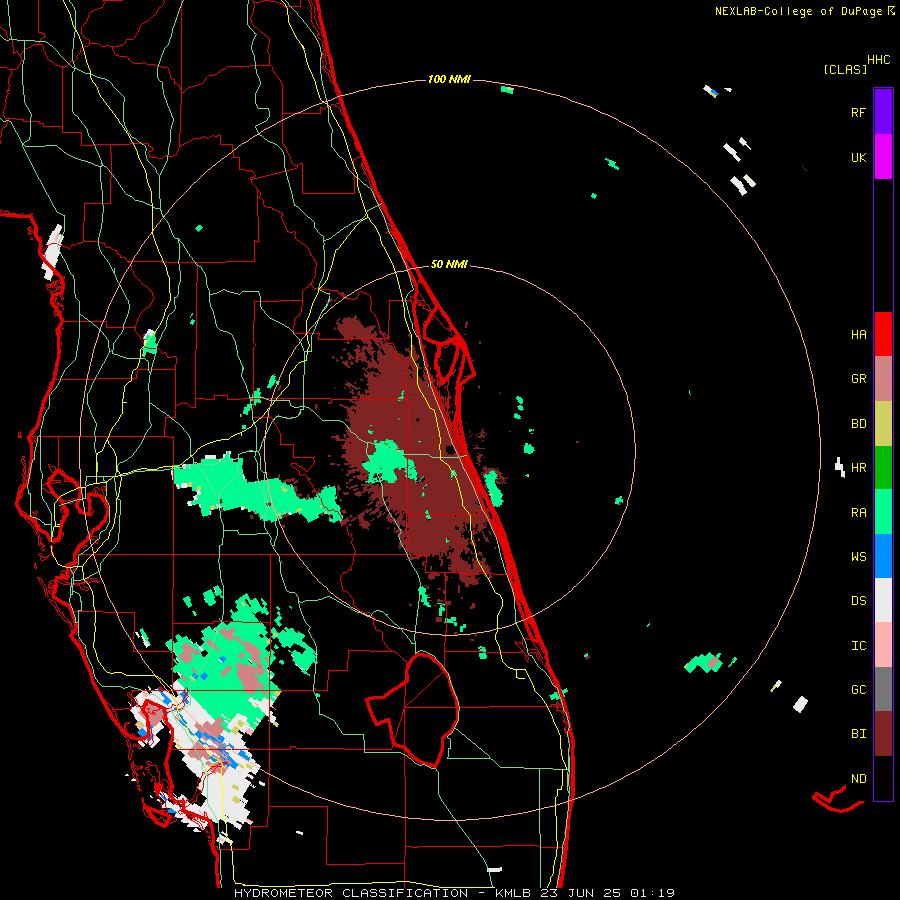Click the WS legend label
The width and height of the screenshot is (900, 900).
(858, 557)
